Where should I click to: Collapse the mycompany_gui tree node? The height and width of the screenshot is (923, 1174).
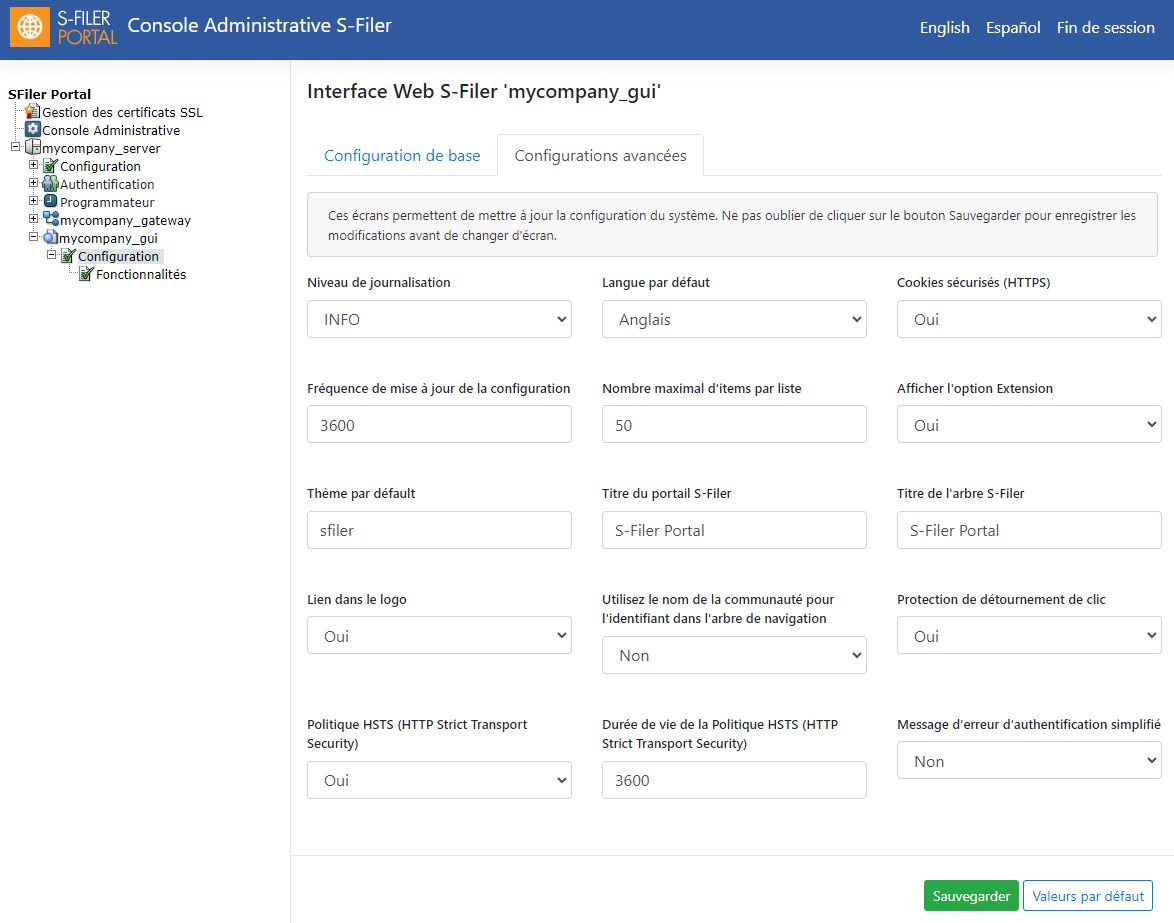(33, 237)
